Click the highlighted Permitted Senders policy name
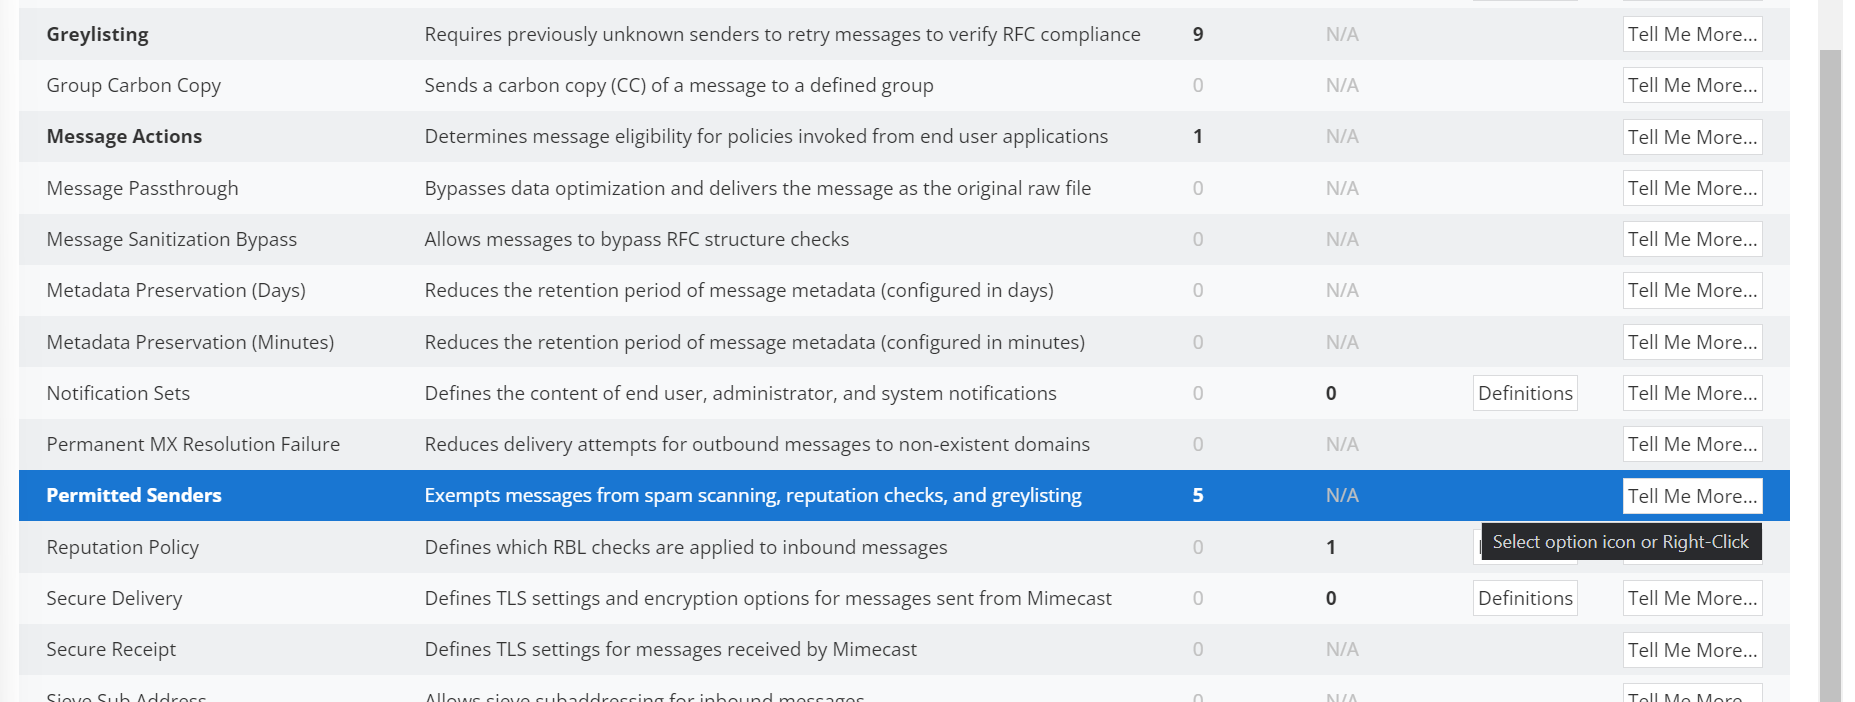The height and width of the screenshot is (702, 1855). [134, 495]
